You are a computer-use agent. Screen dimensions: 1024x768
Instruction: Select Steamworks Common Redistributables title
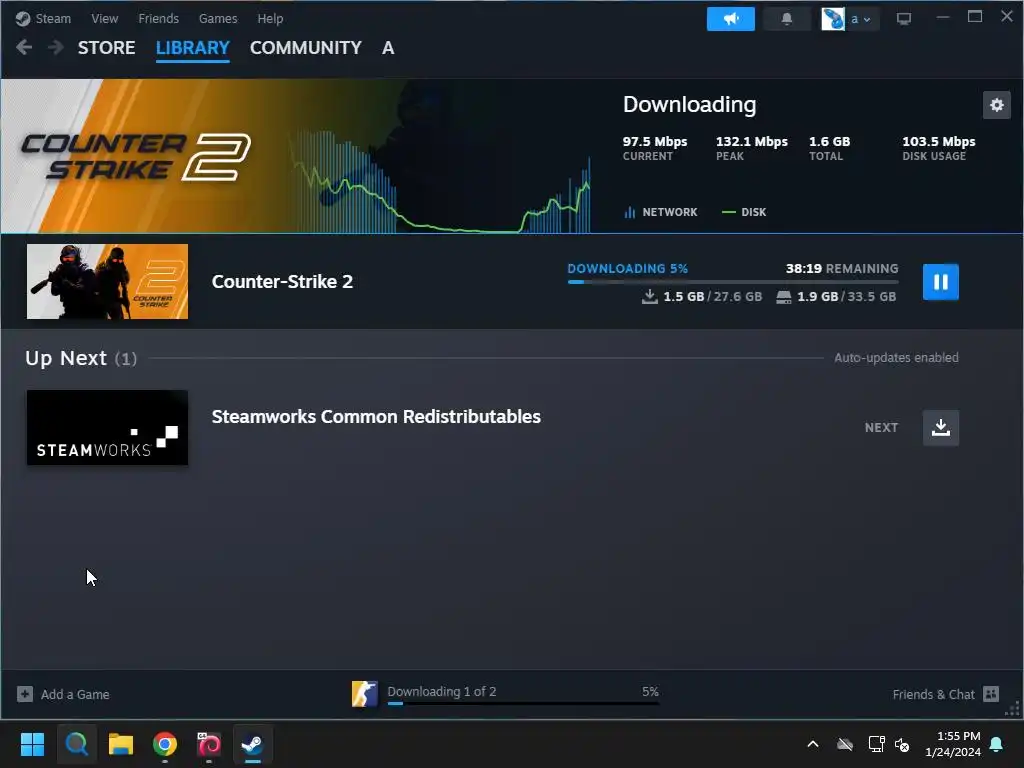coord(376,417)
